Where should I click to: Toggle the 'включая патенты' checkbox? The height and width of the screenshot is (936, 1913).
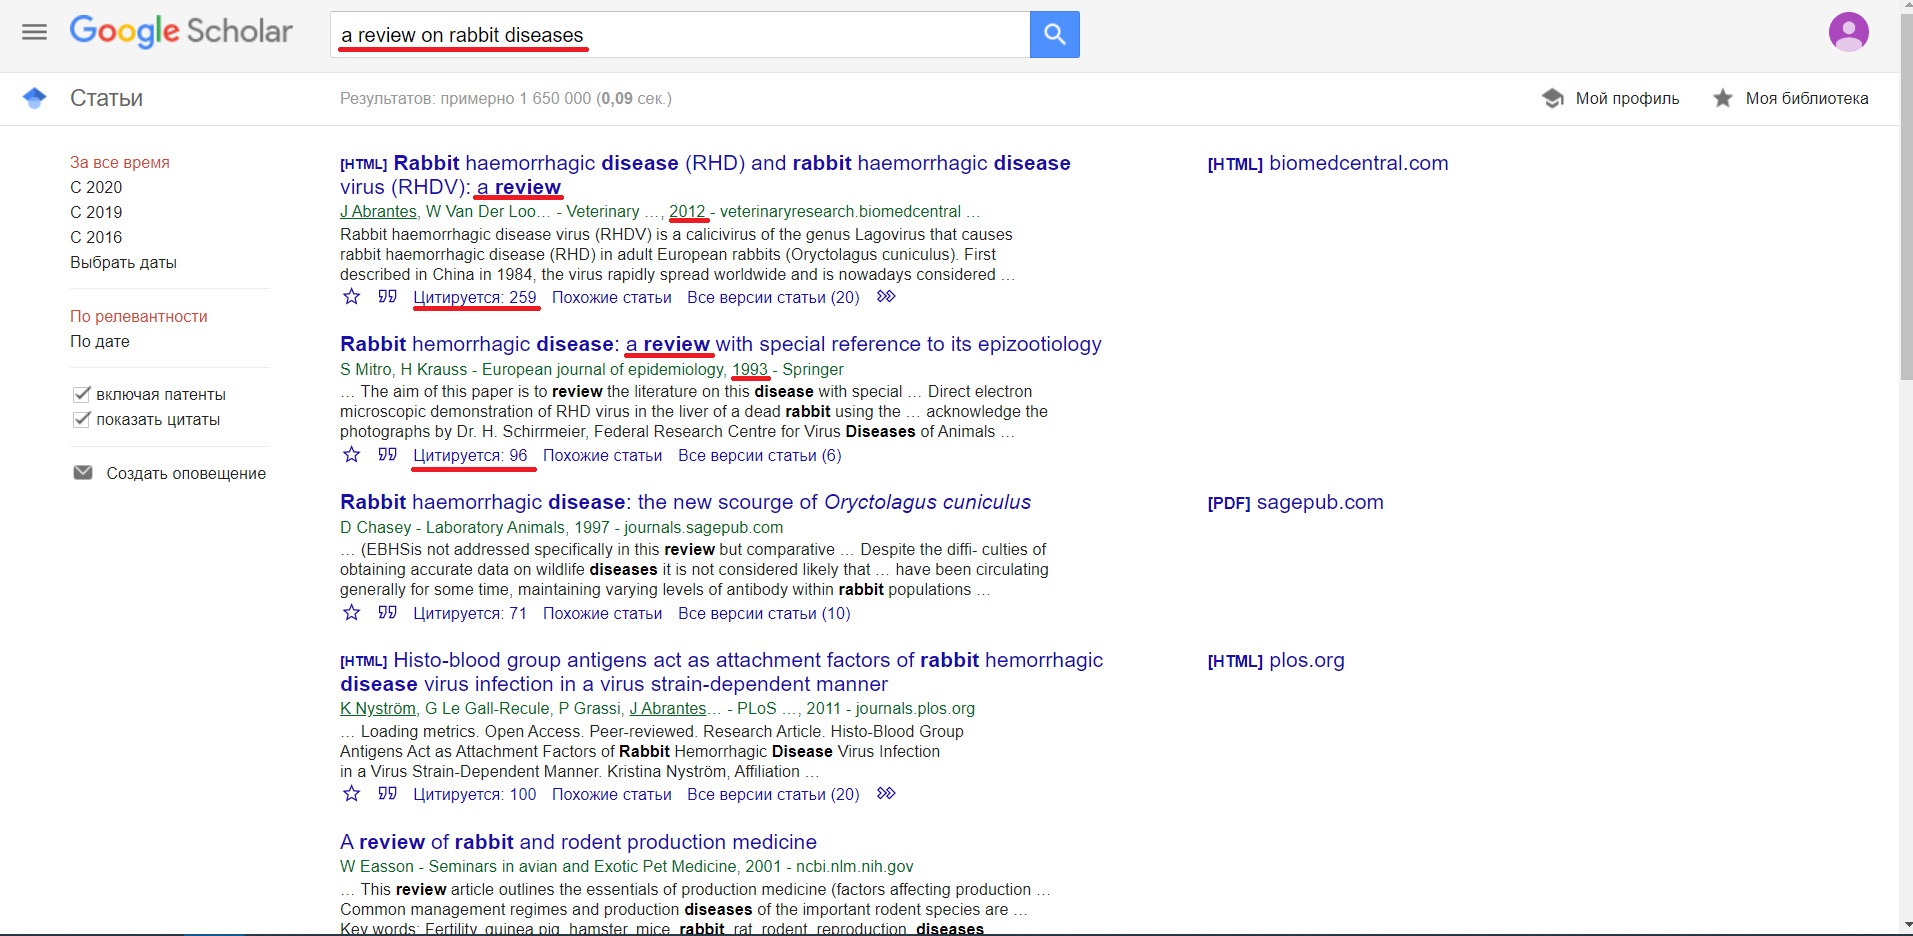(x=82, y=394)
